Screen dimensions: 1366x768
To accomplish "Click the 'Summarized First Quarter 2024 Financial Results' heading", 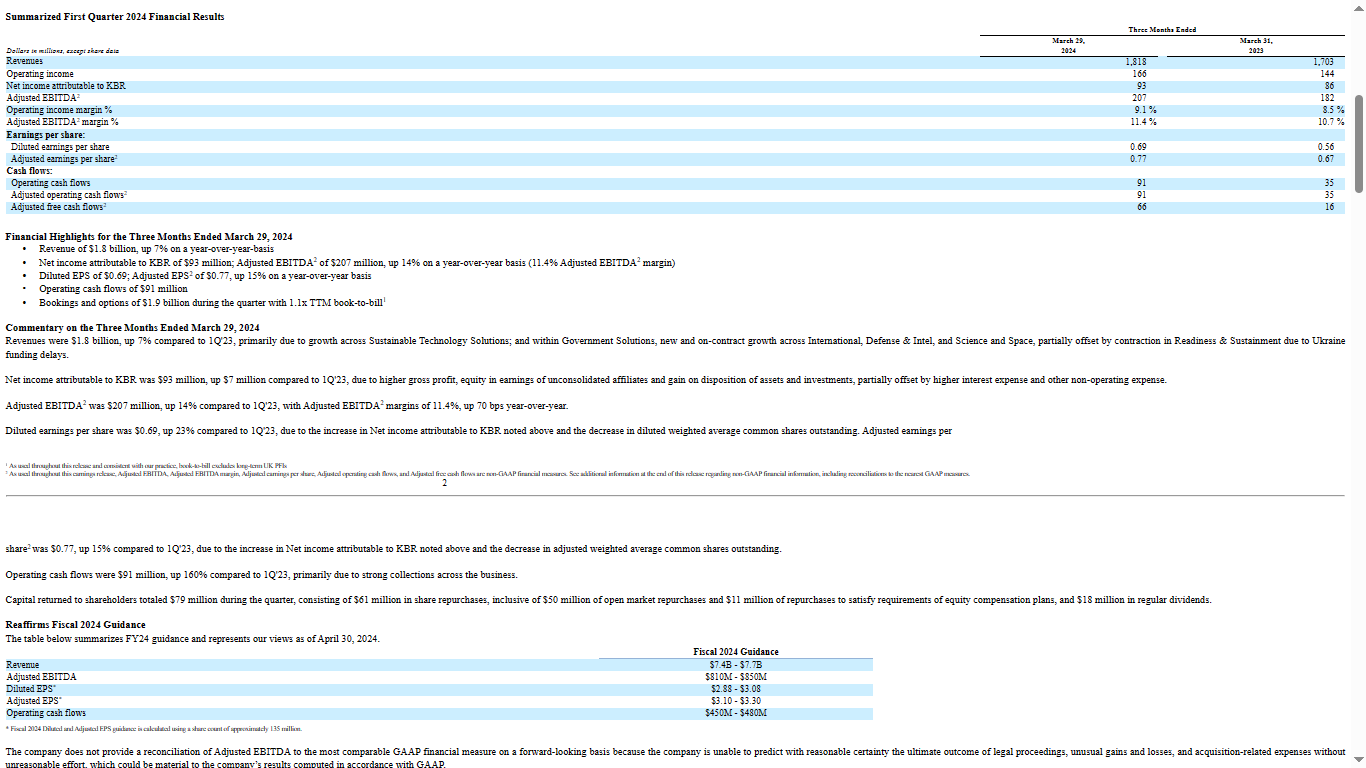I will 115,17.
